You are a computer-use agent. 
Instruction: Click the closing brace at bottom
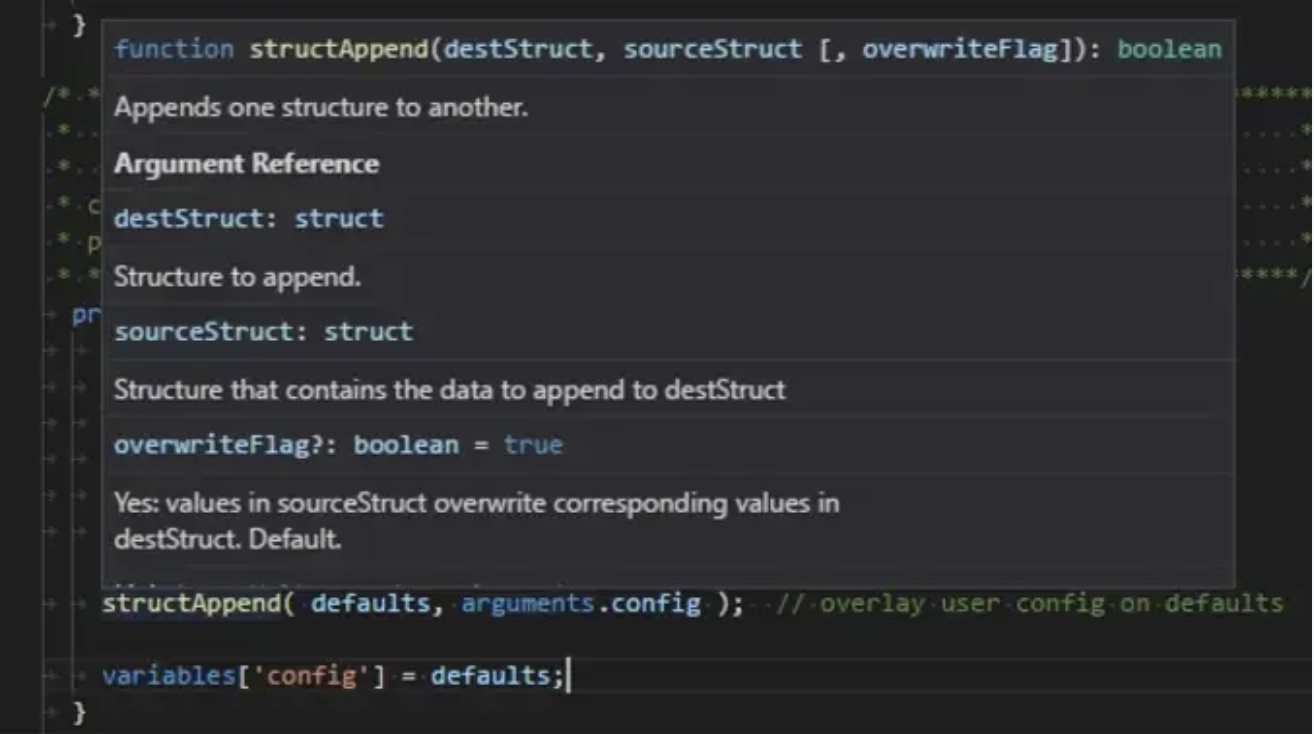pos(80,714)
